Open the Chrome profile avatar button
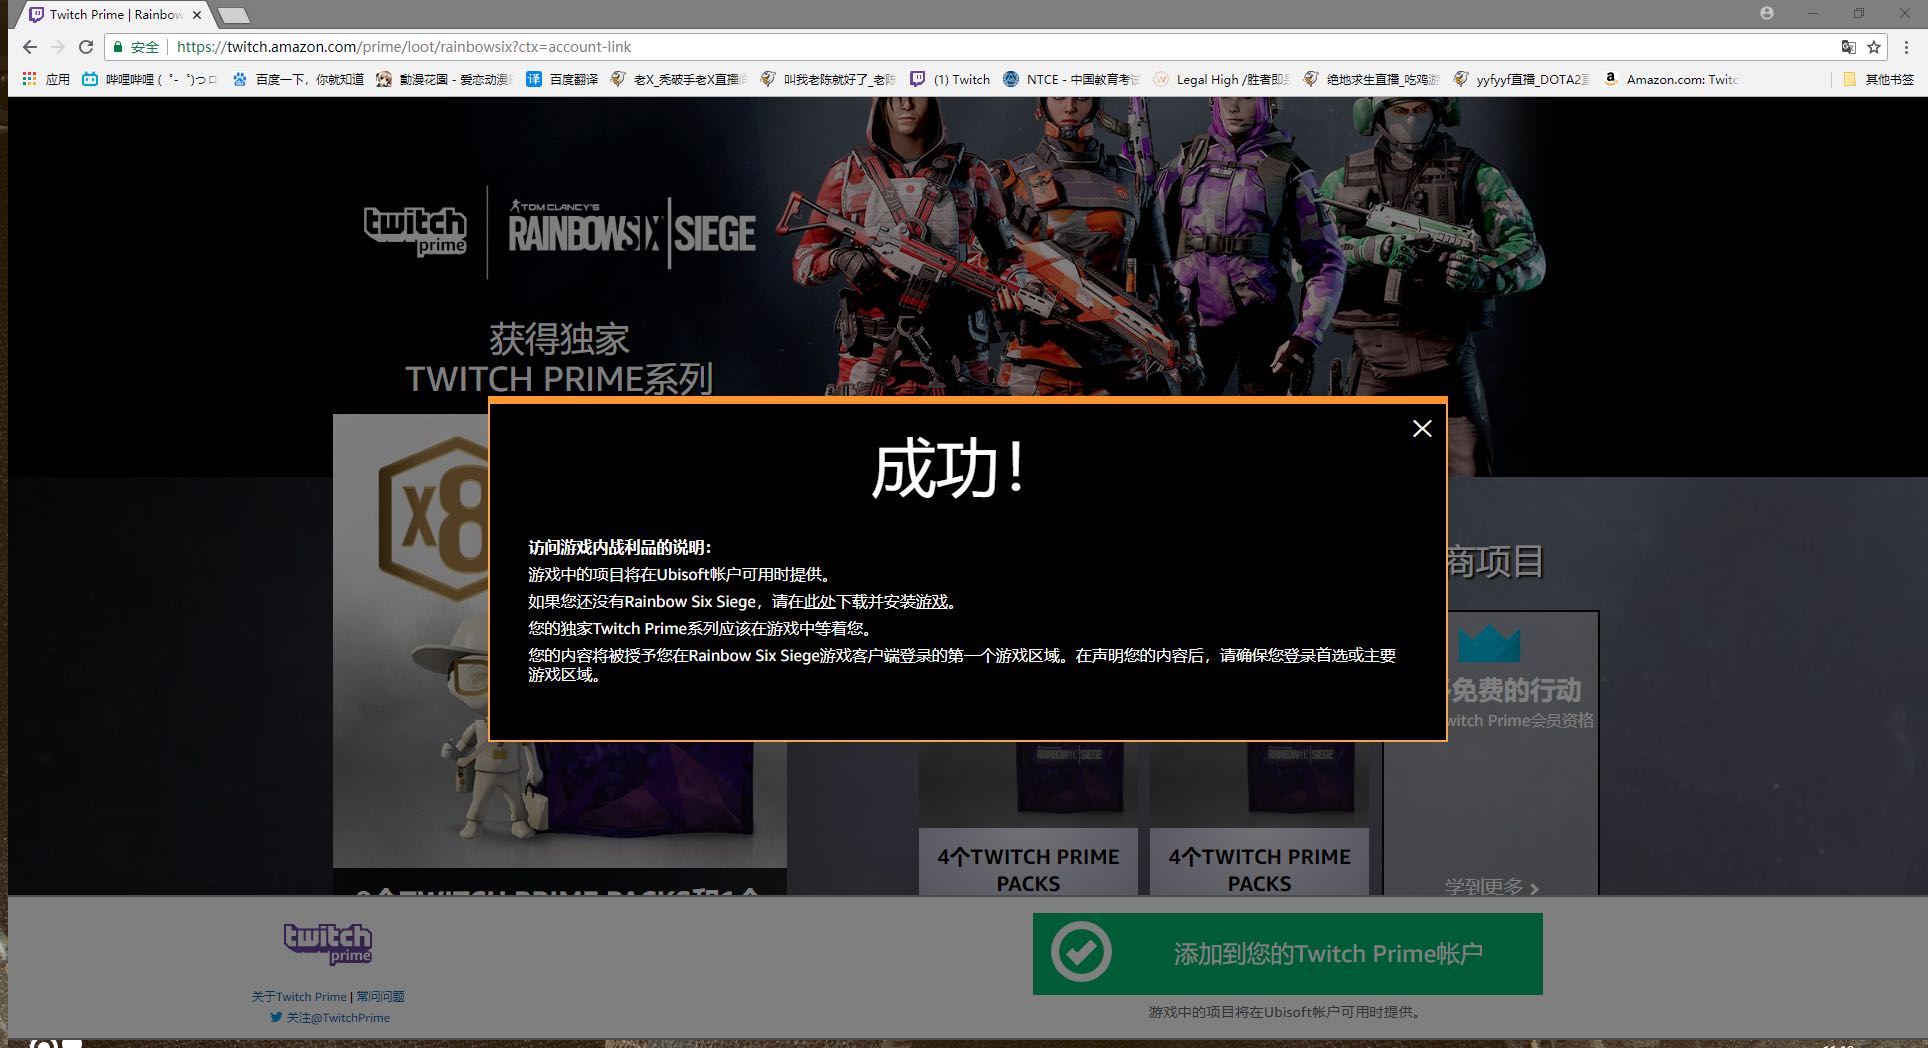This screenshot has width=1928, height=1048. tap(1767, 13)
